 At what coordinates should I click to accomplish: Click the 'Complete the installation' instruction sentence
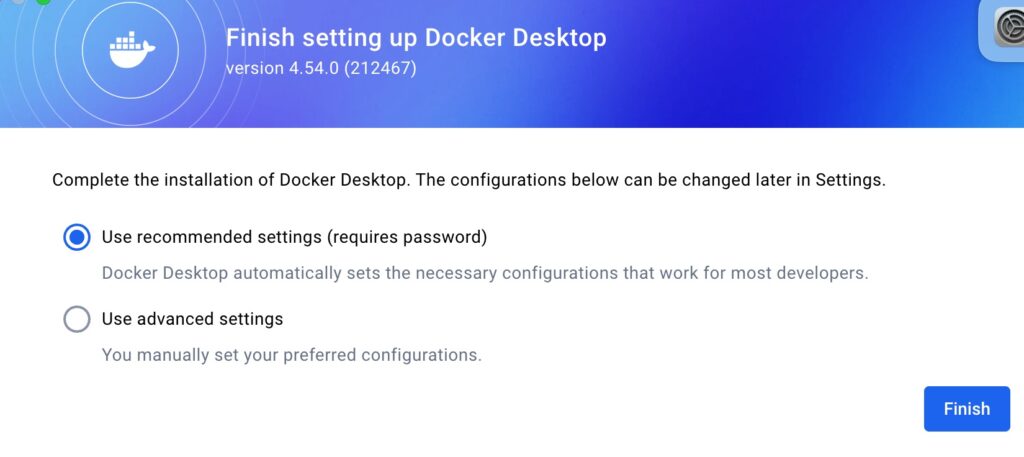click(469, 181)
